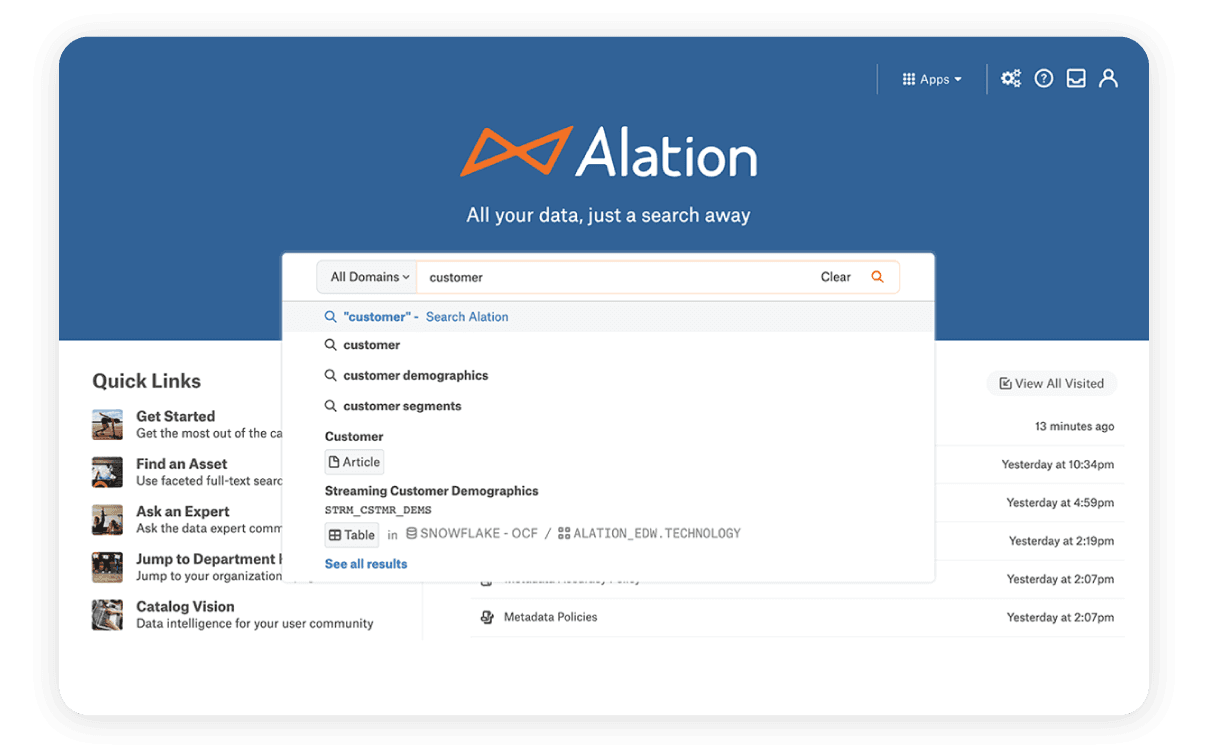This screenshot has height=752, width=1208.
Task: Open the Find an Asset quick link
Action: (181, 464)
